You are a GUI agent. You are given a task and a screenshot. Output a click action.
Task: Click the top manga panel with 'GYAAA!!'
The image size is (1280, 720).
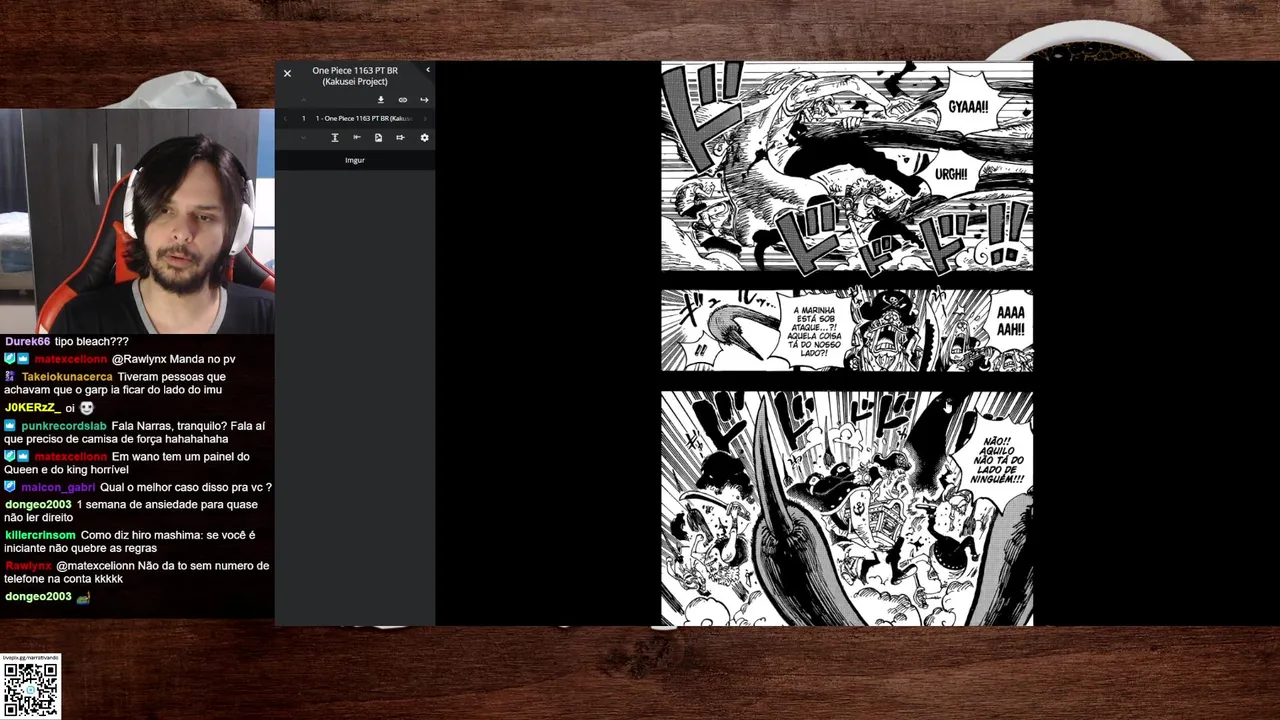click(x=847, y=166)
